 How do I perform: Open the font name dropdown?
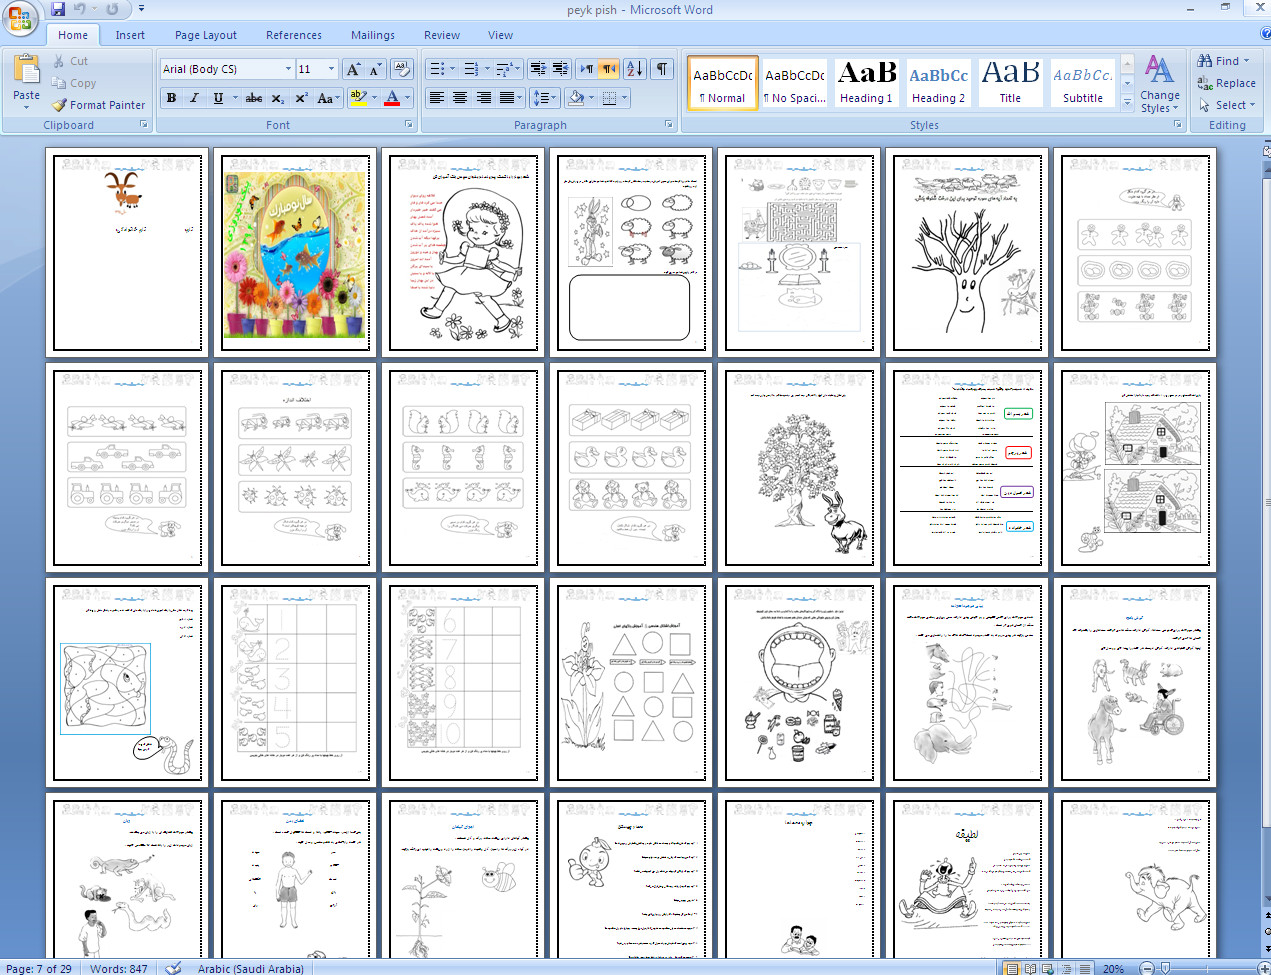[x=288, y=69]
